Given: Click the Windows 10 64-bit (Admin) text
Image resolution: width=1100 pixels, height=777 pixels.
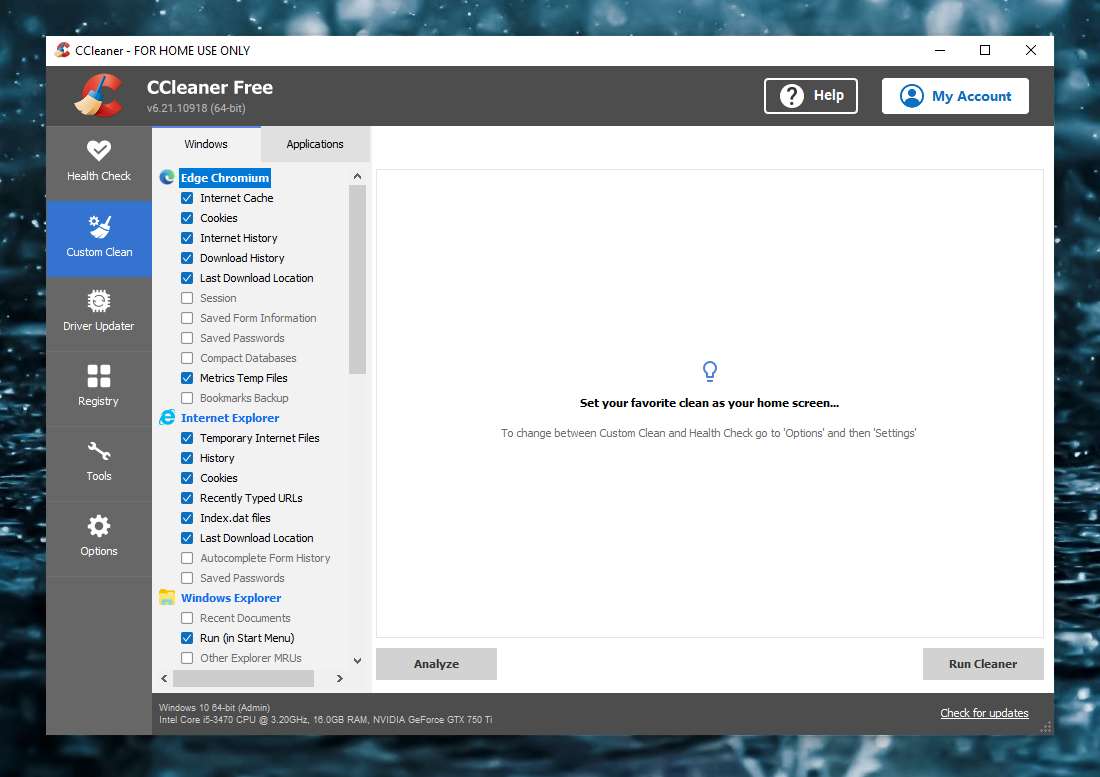Looking at the screenshot, I should 215,708.
